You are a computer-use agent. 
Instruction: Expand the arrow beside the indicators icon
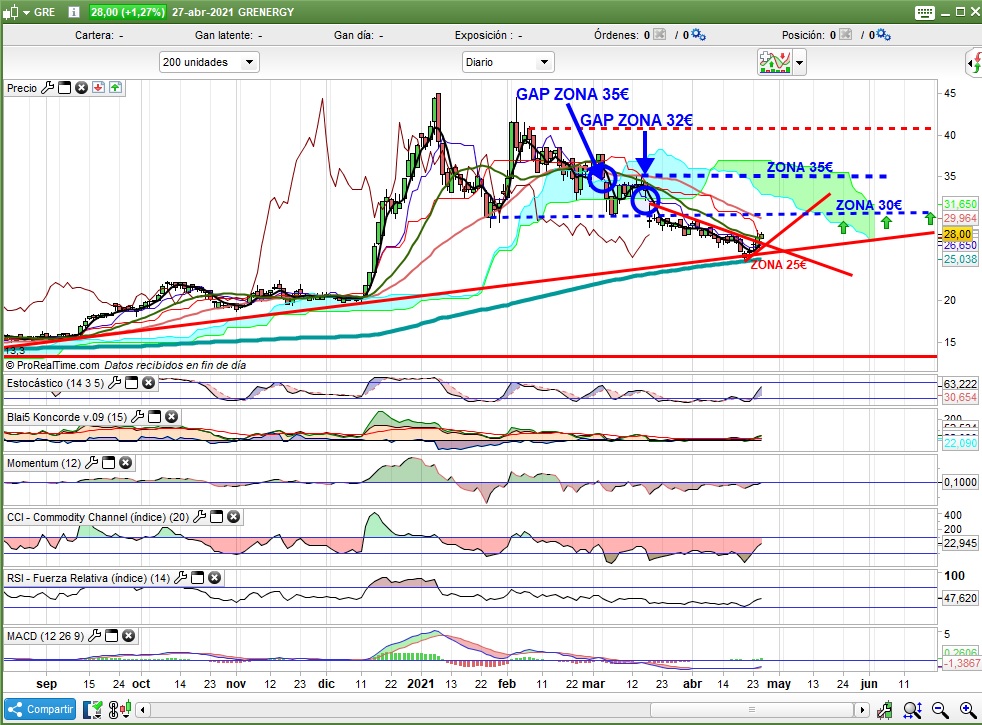[799, 63]
